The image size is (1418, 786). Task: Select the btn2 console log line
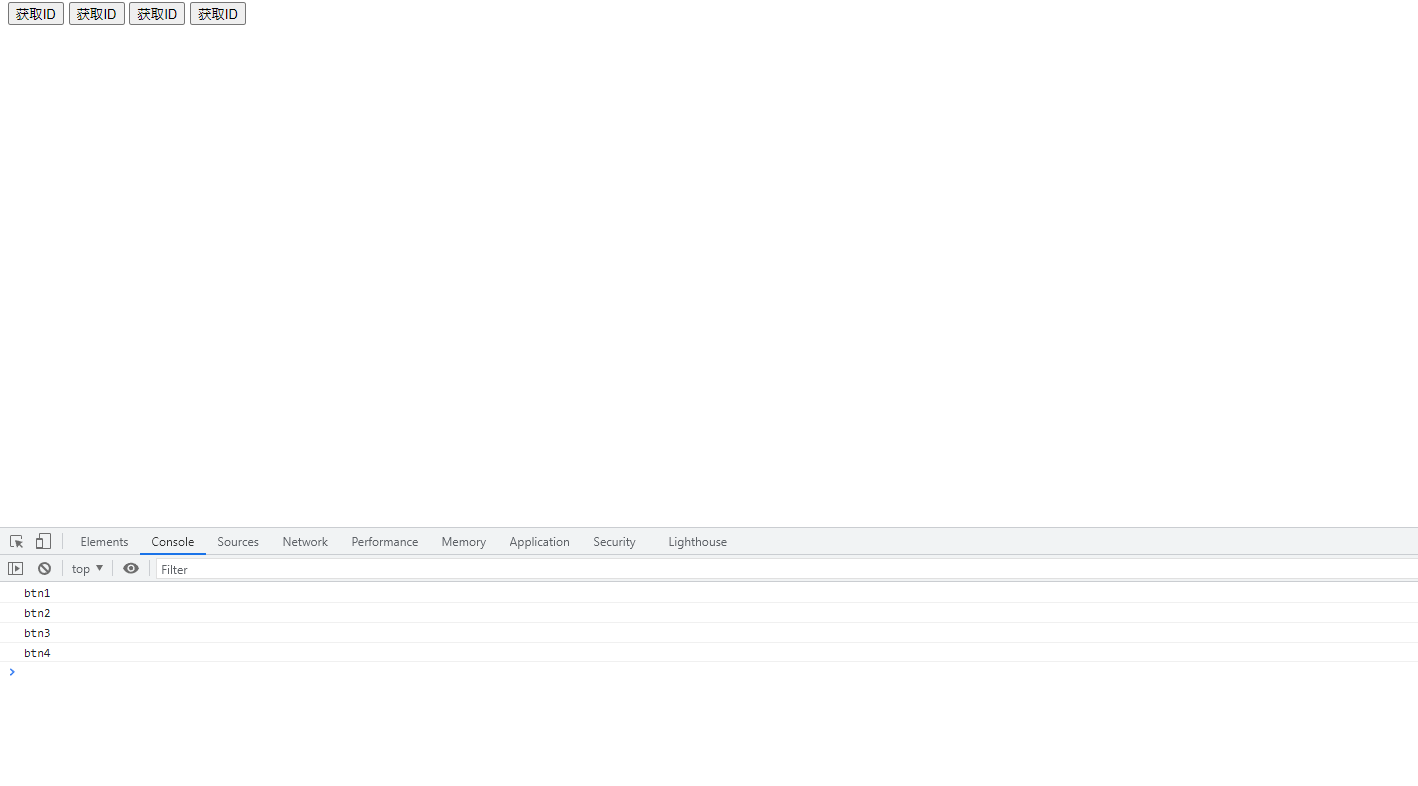click(709, 613)
